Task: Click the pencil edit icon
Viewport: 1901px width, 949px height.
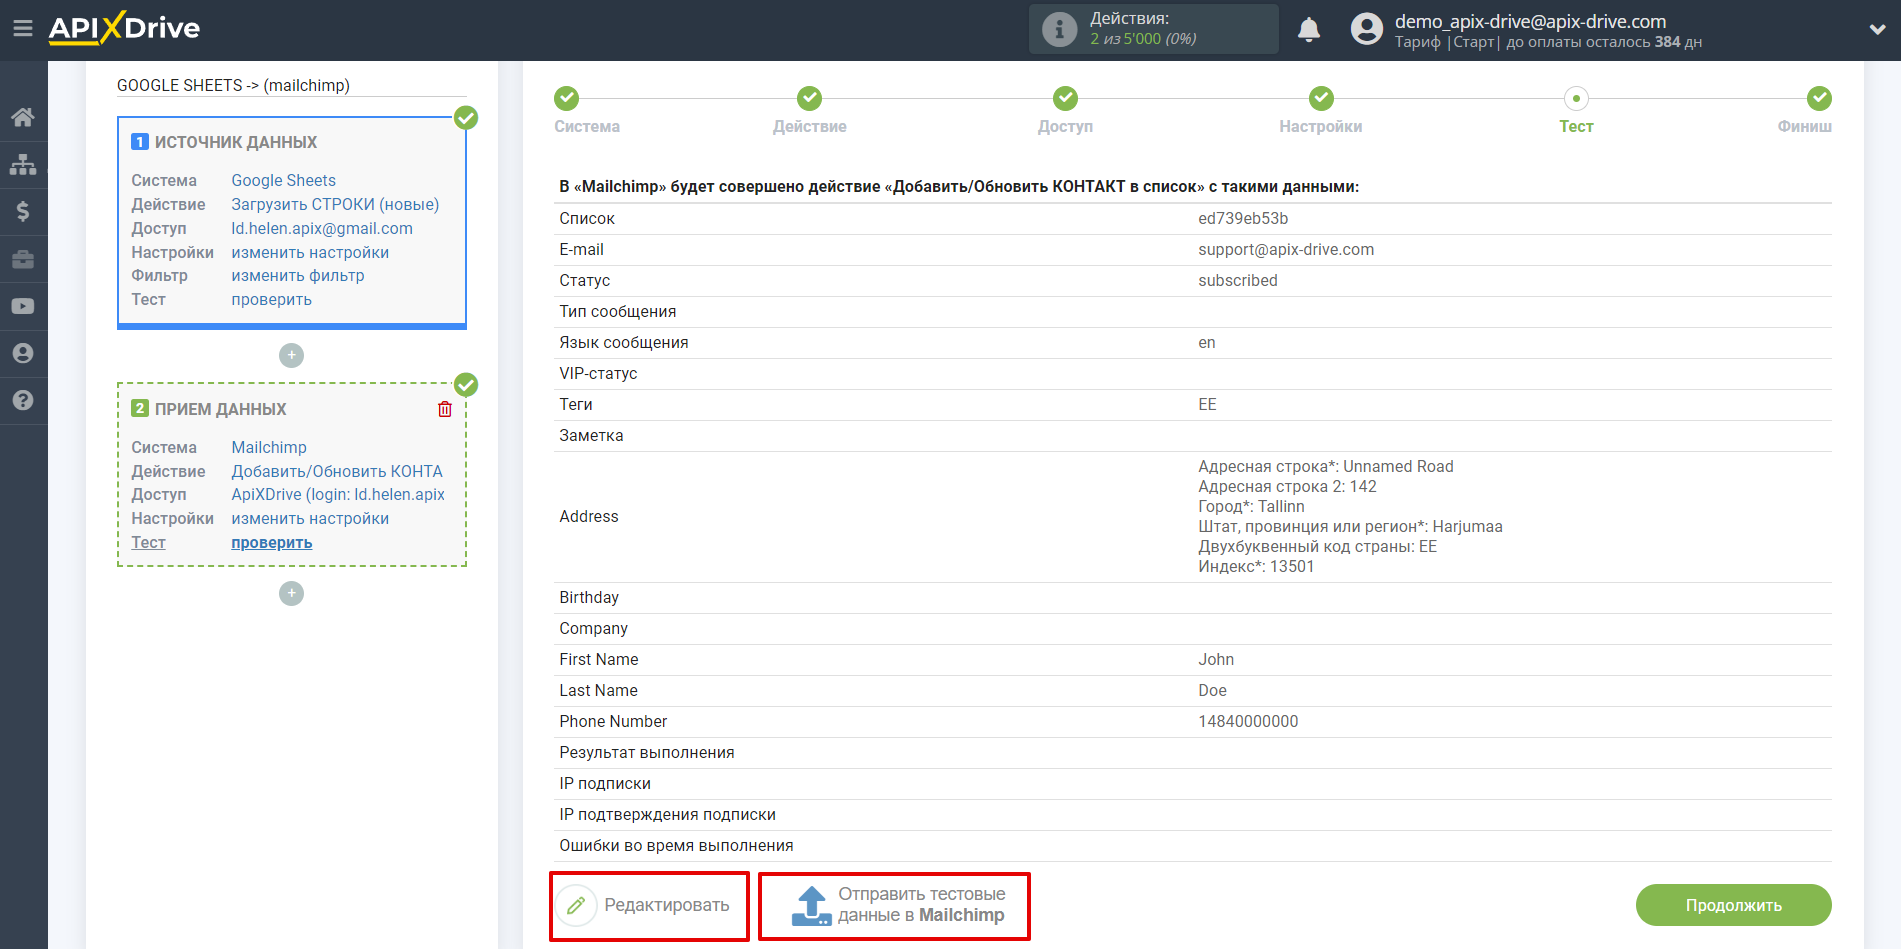Action: point(576,905)
